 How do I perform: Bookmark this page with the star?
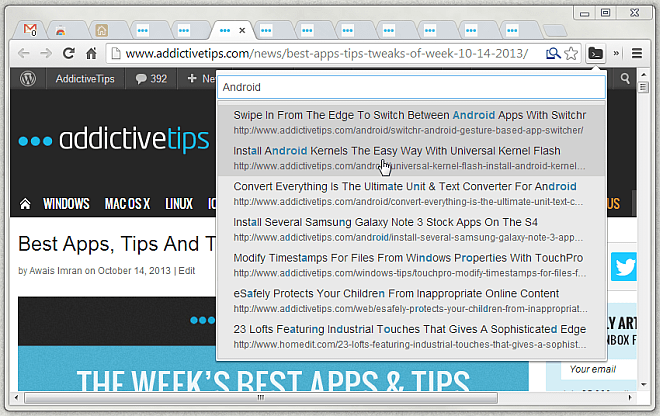click(x=571, y=53)
